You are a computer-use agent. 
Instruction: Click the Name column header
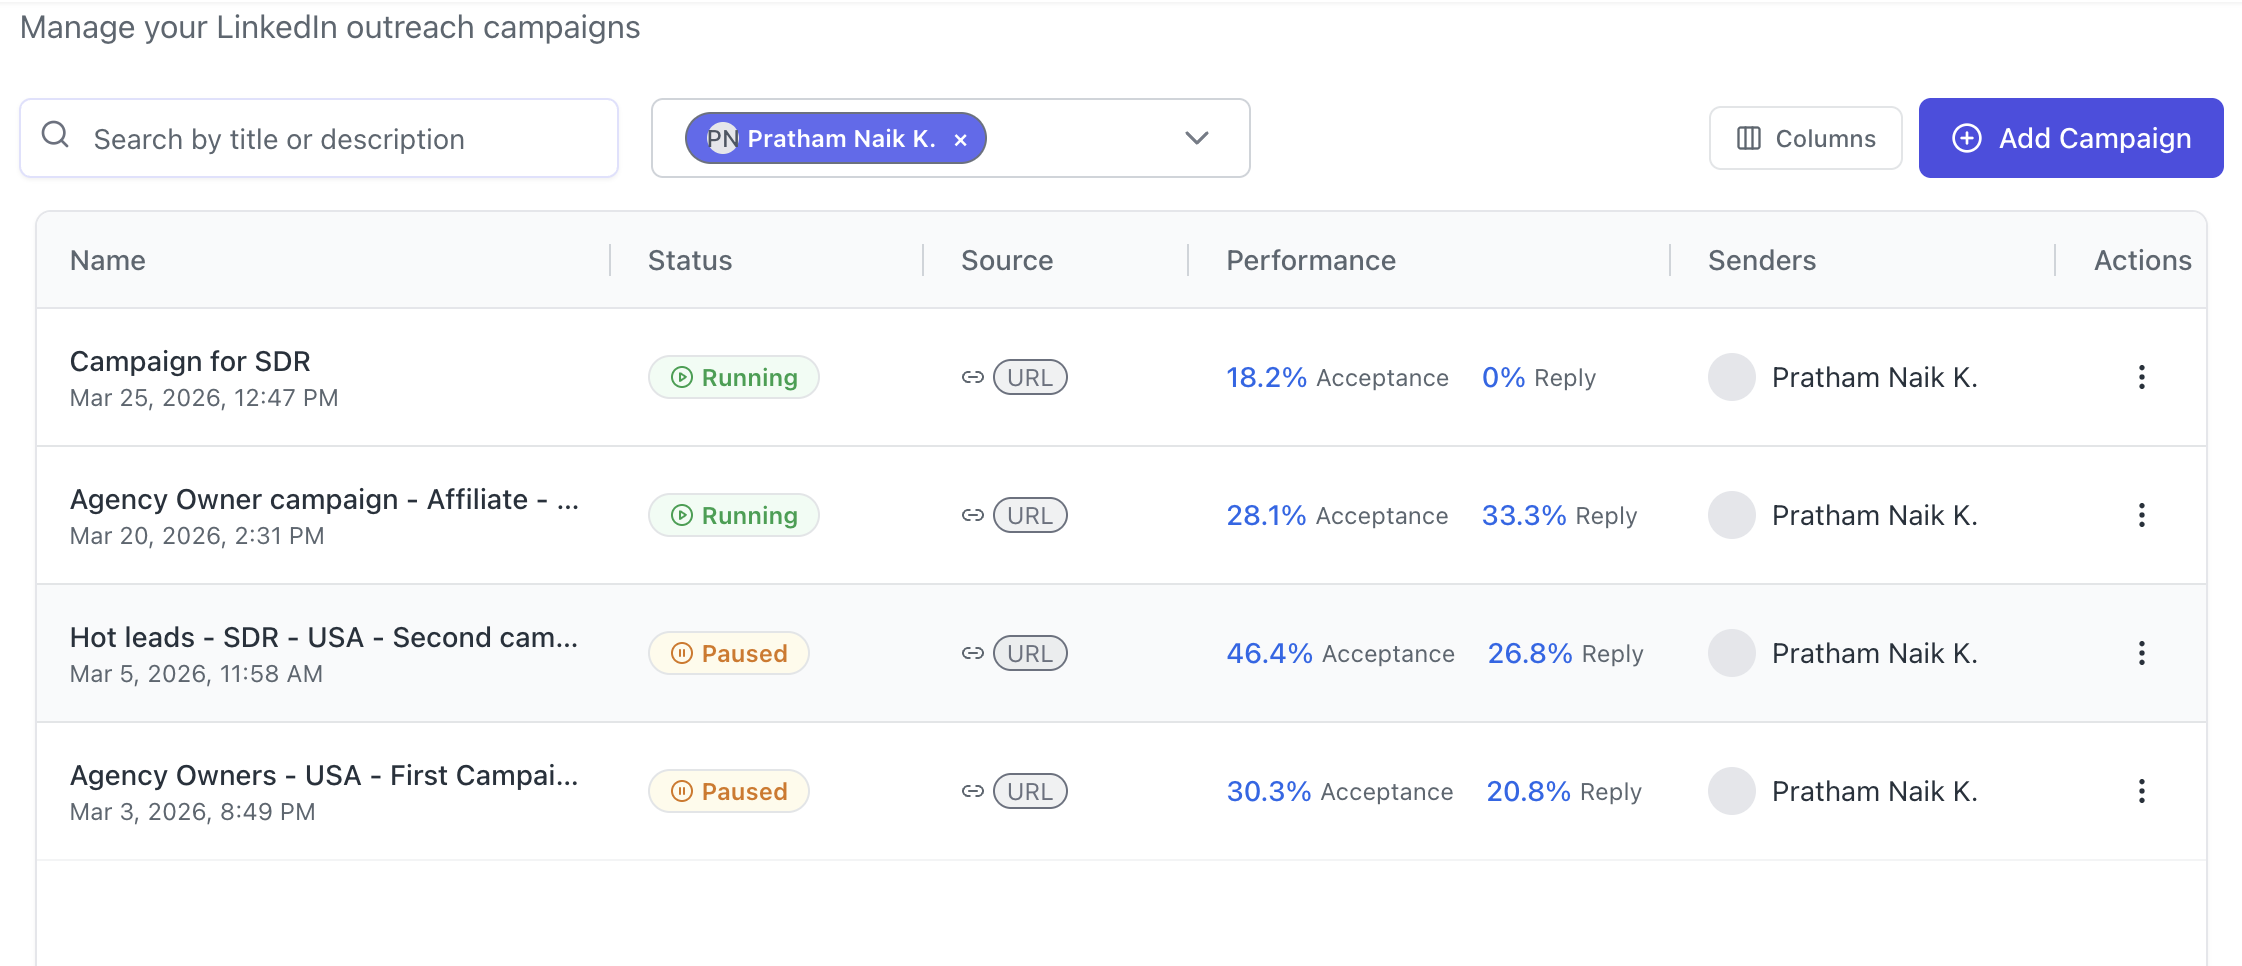(108, 260)
